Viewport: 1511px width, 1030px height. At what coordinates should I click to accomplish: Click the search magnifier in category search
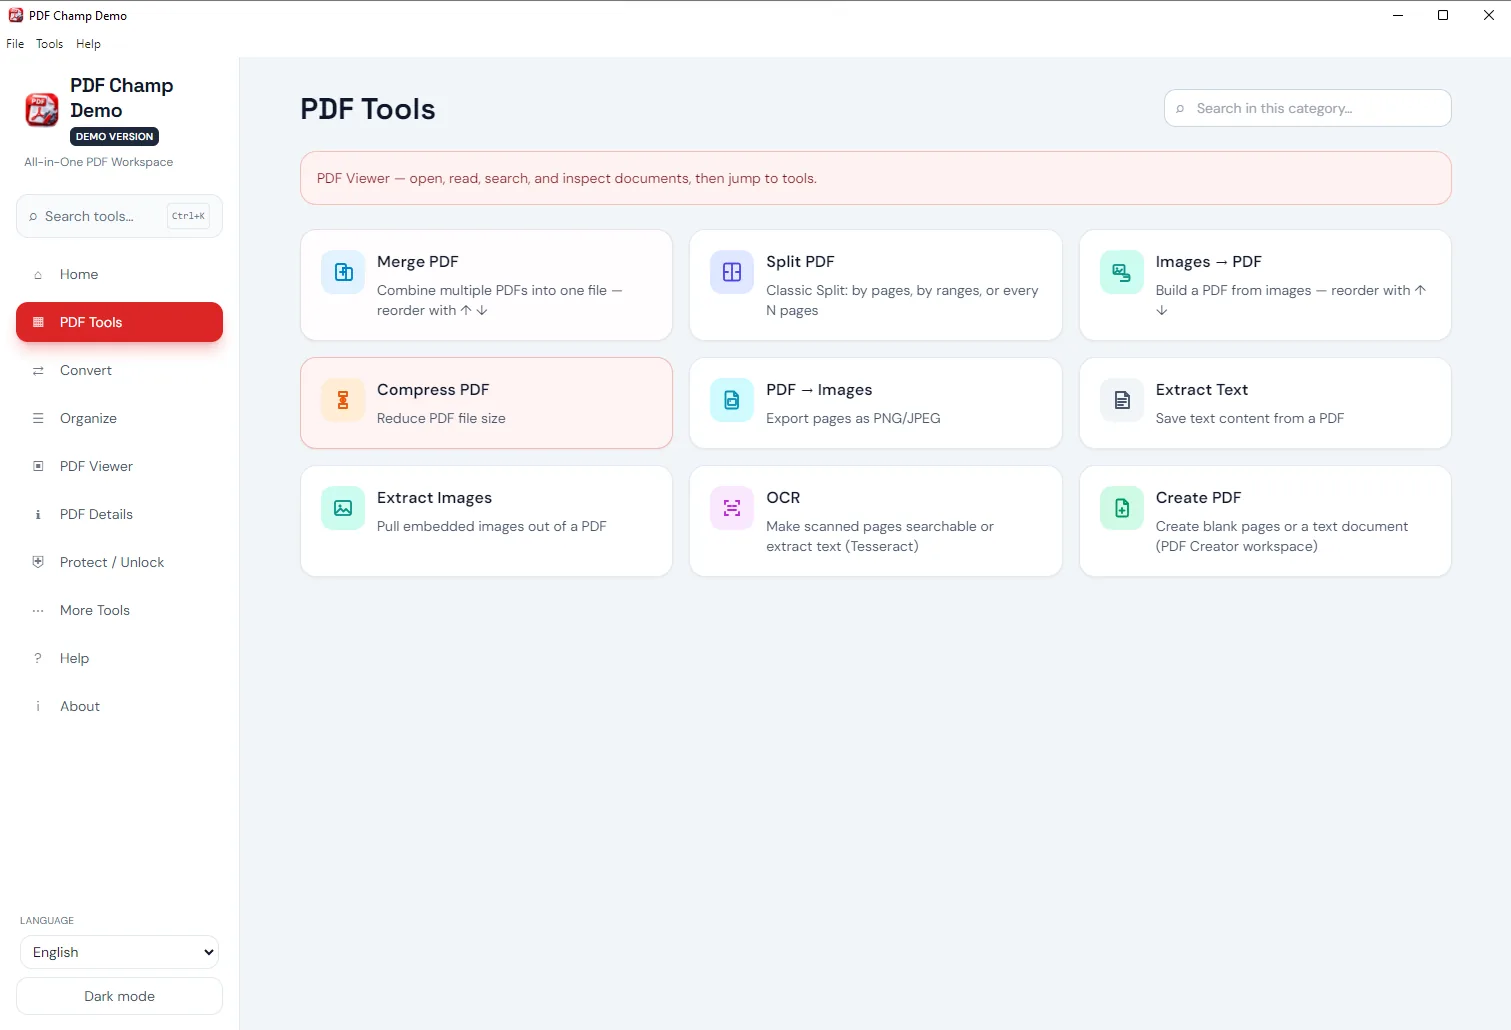[x=1180, y=109]
